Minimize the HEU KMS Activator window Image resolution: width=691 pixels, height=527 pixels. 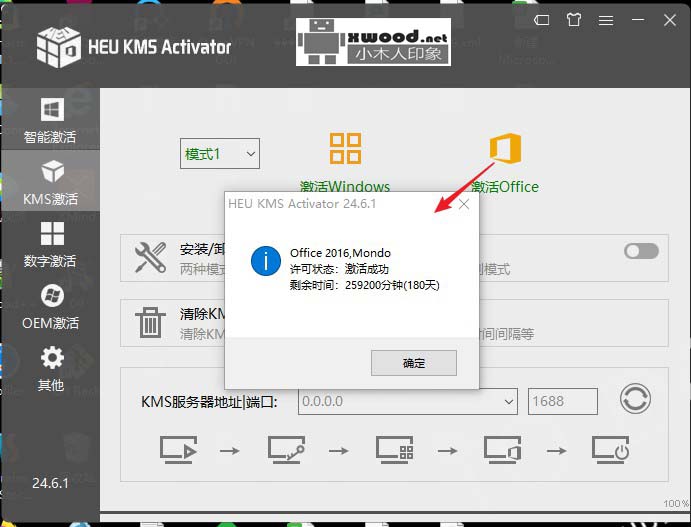click(638, 20)
